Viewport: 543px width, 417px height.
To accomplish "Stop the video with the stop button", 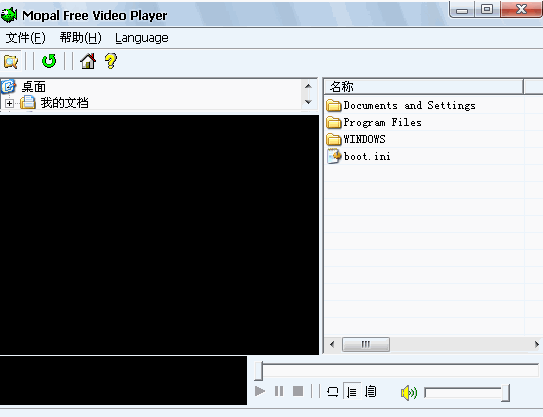I will pyautogui.click(x=298, y=391).
